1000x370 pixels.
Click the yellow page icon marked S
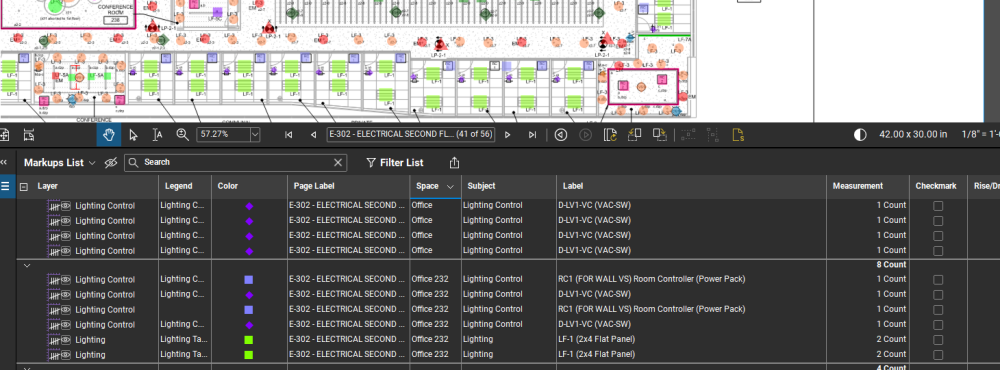click(x=738, y=135)
